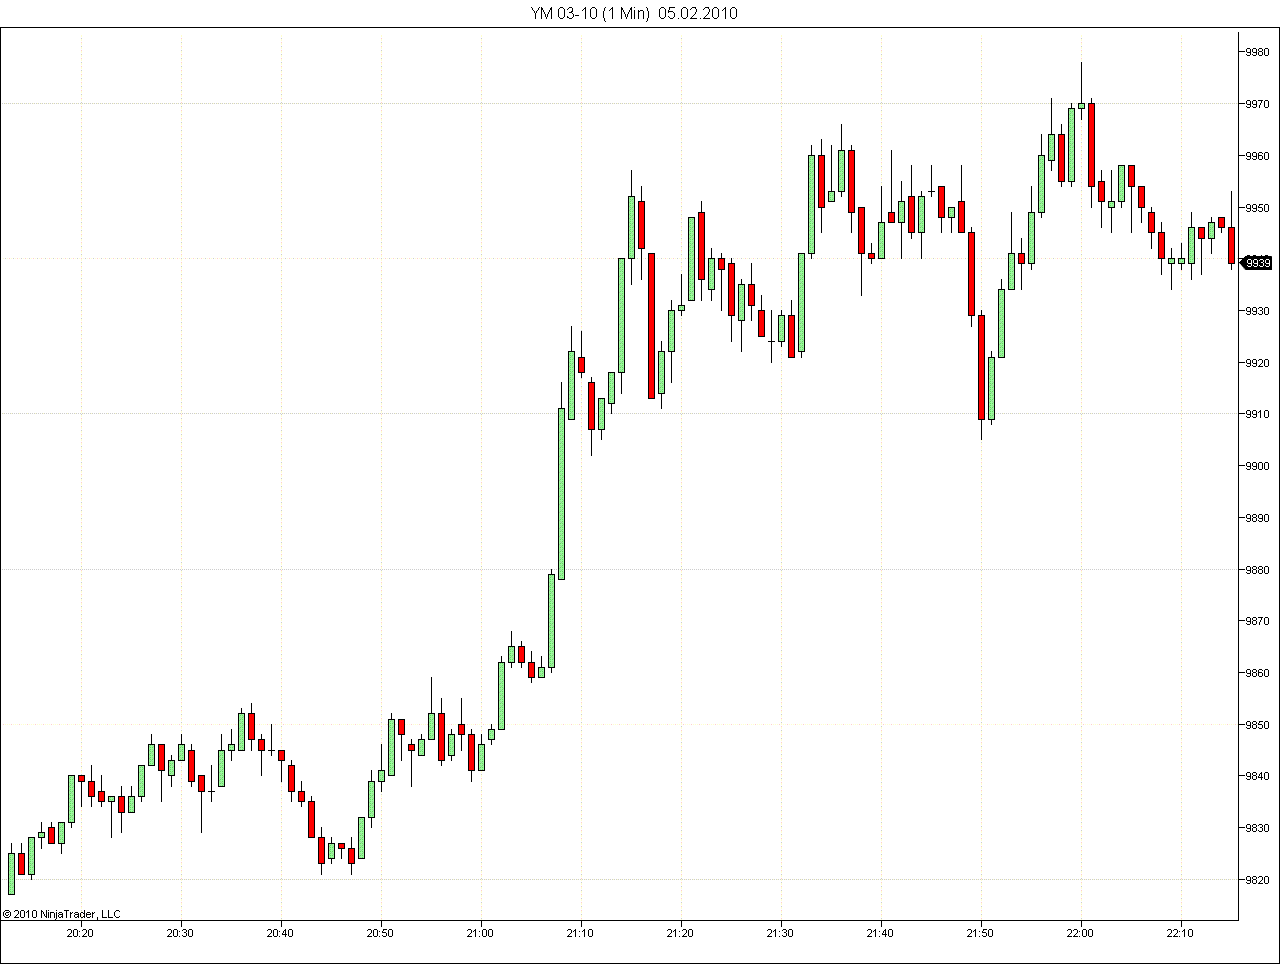Select the 9880 price axis label
This screenshot has width=1280, height=964.
point(1256,570)
